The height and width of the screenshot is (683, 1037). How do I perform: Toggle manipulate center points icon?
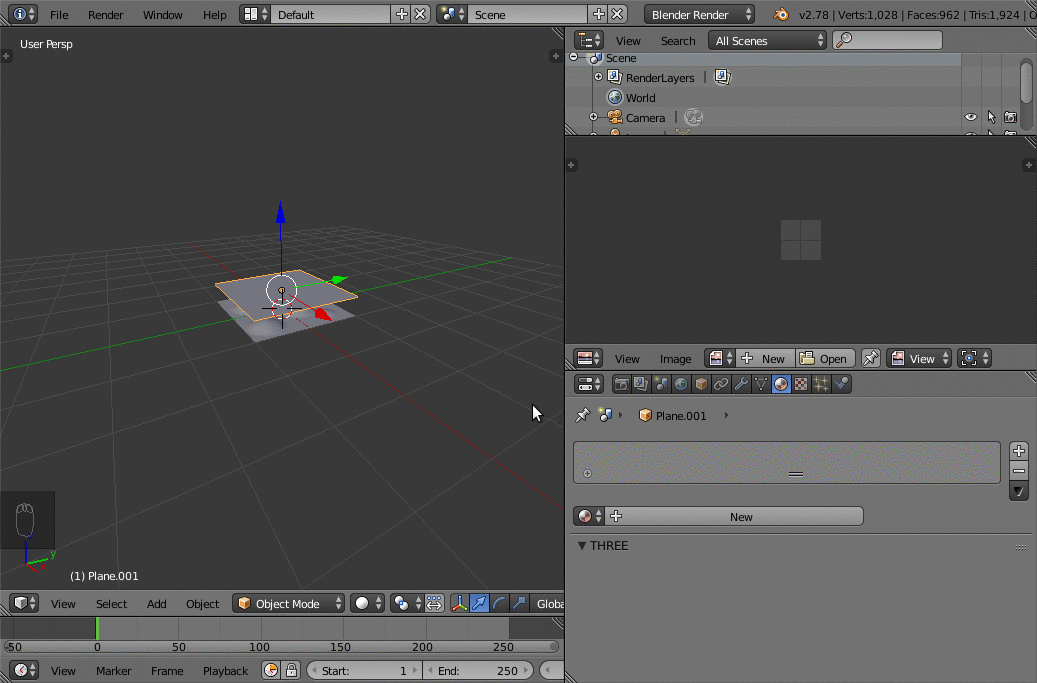(x=434, y=604)
